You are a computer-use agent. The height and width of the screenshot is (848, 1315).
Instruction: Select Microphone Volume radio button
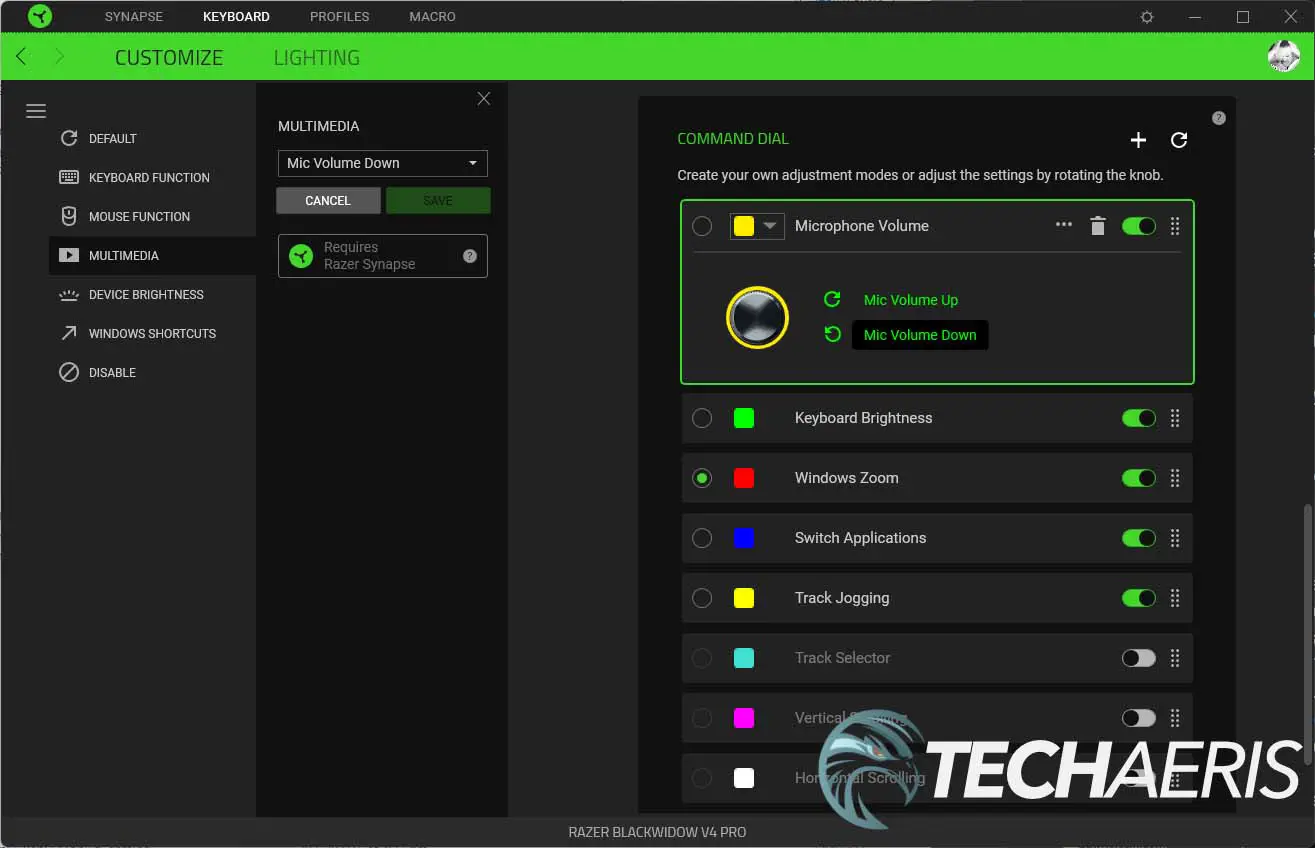702,226
